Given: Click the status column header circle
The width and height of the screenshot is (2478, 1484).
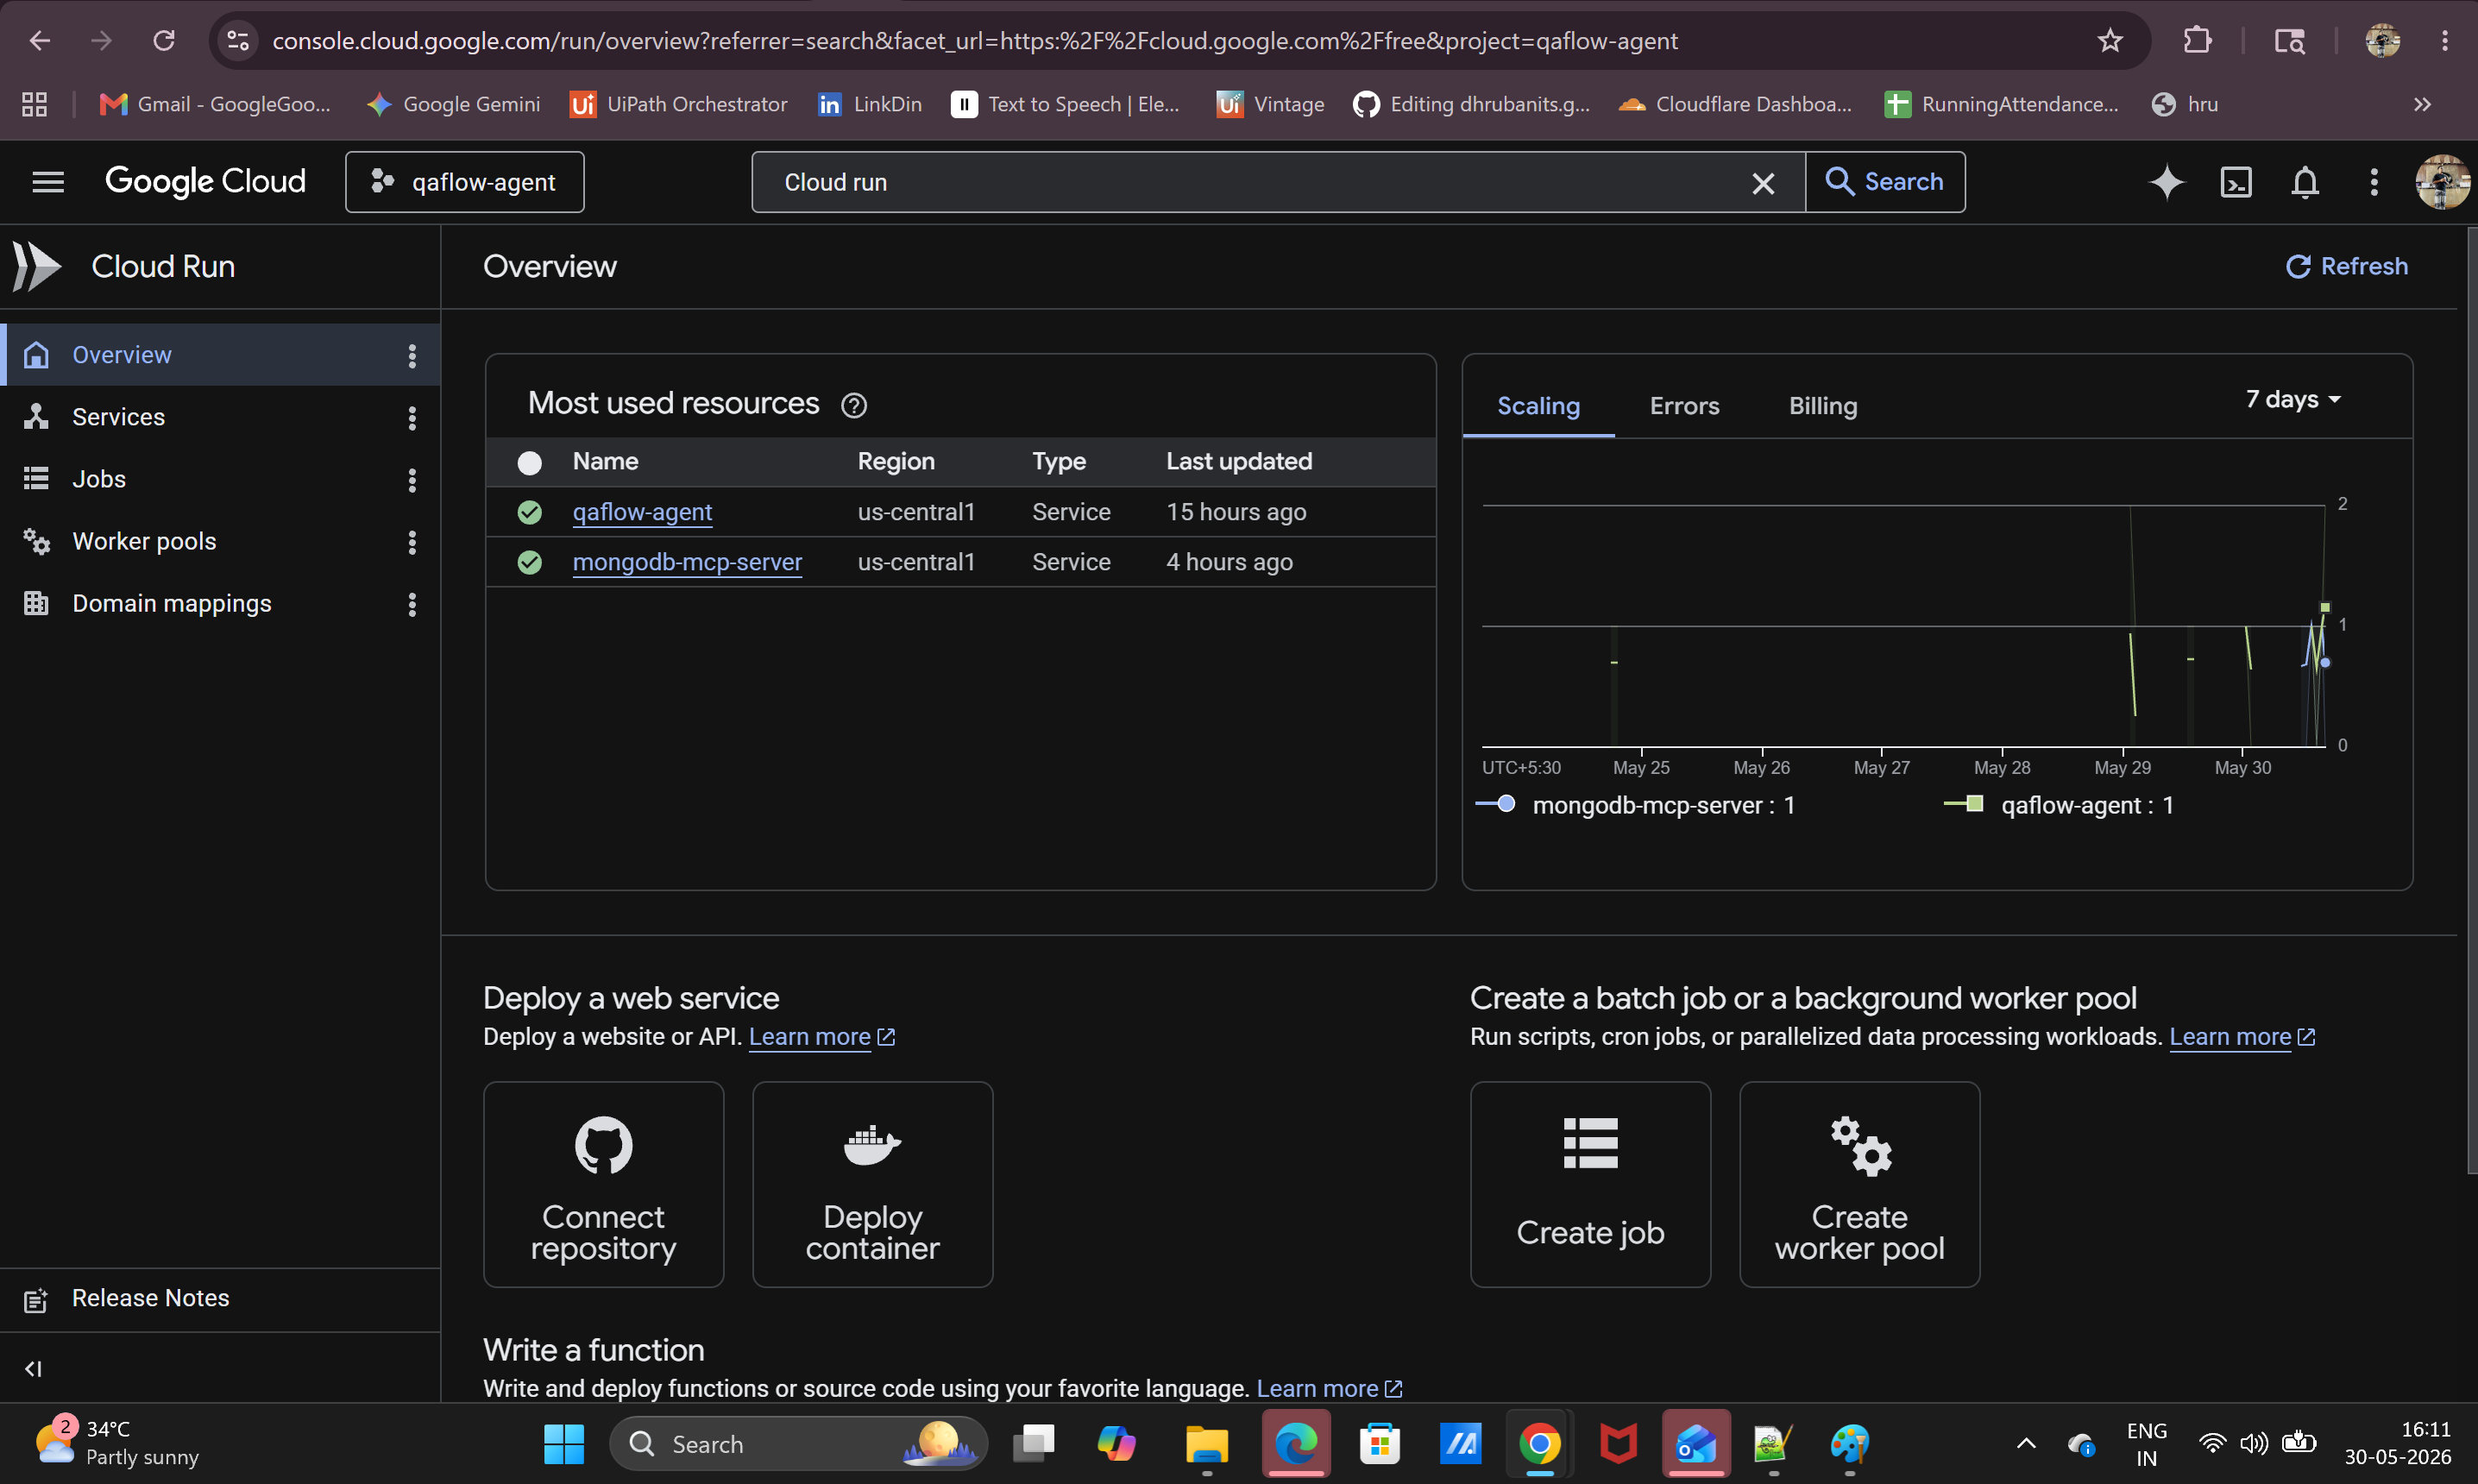Looking at the screenshot, I should (x=529, y=462).
